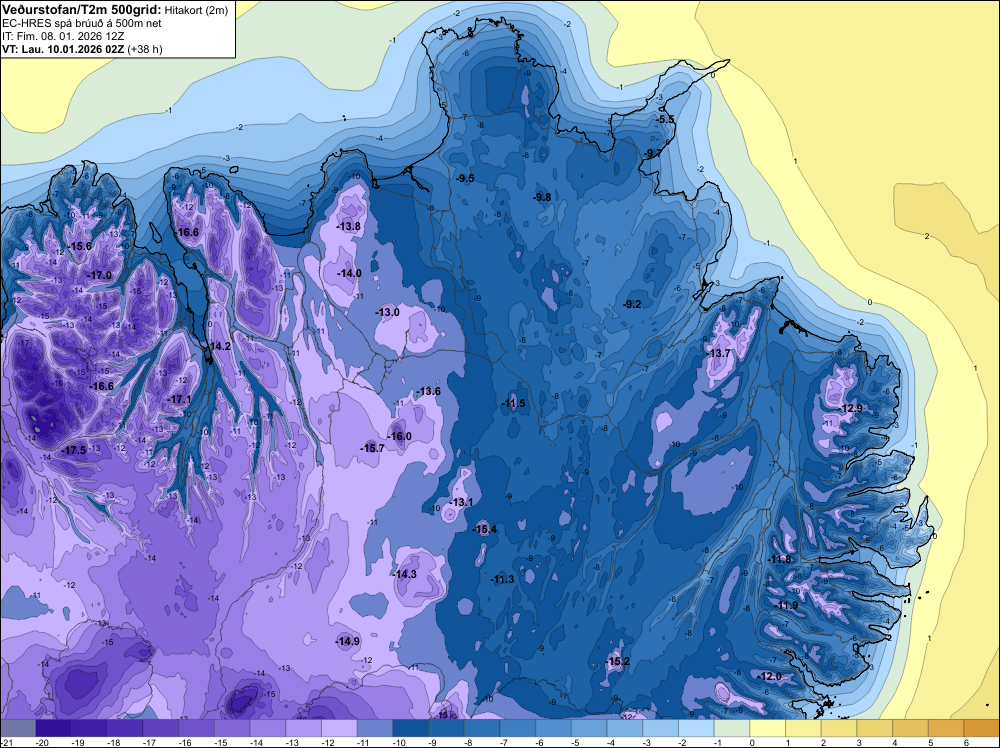Click the -14.9 temperature value

pos(348,641)
